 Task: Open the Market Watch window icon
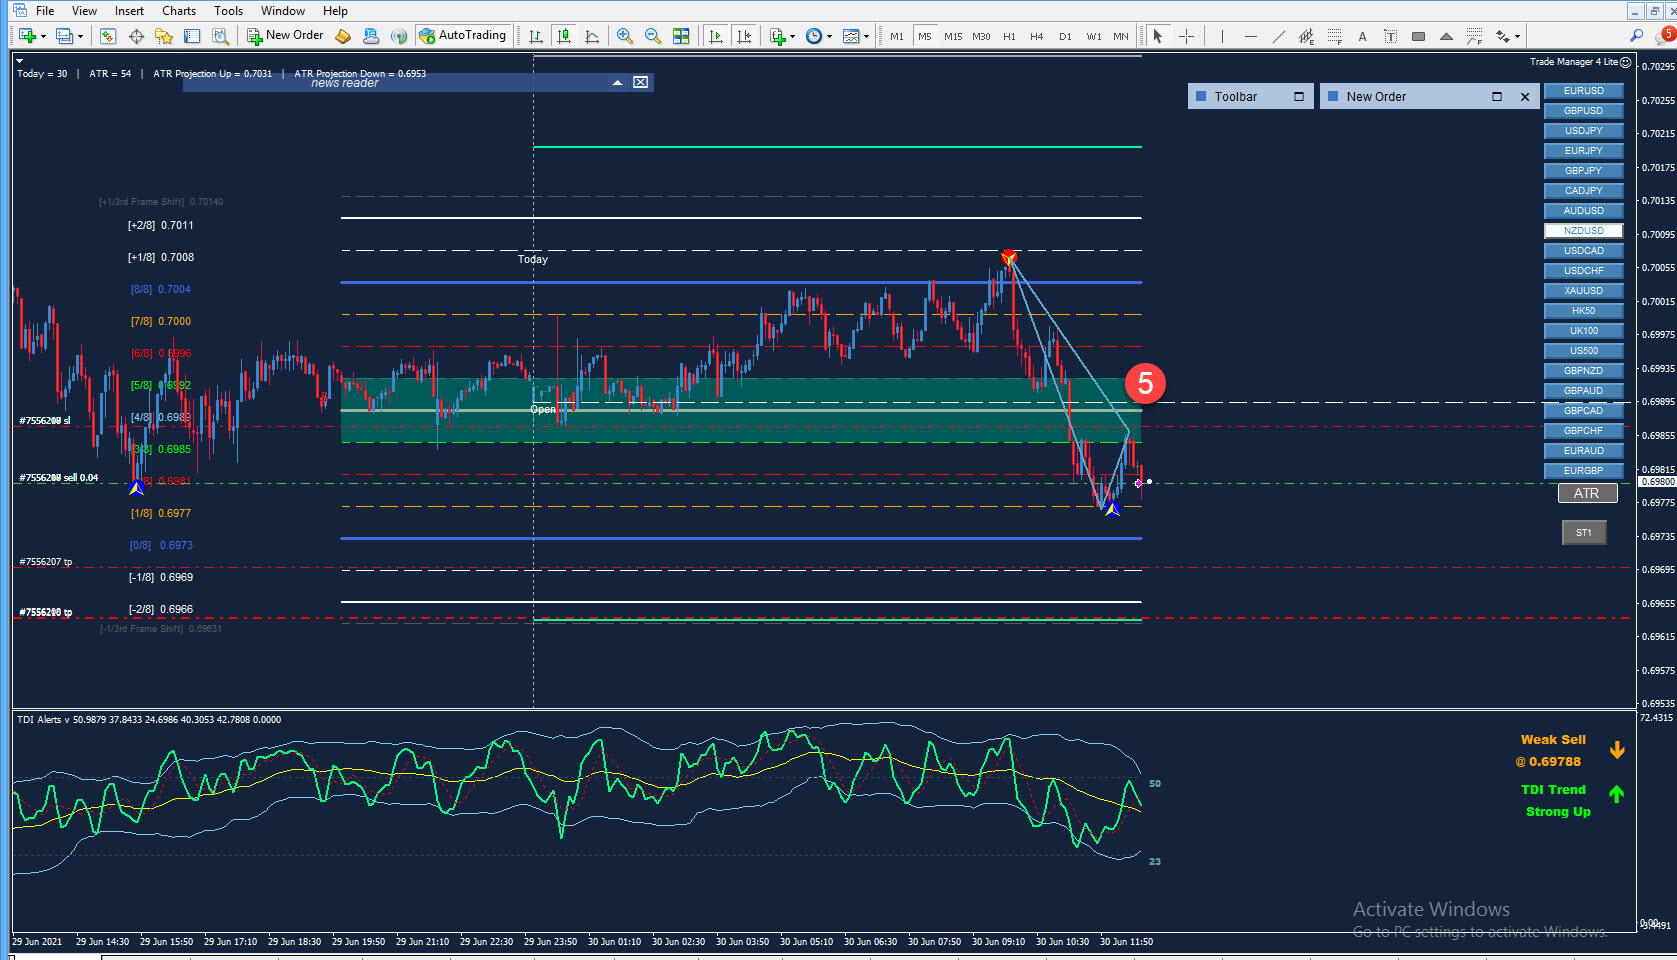point(108,36)
